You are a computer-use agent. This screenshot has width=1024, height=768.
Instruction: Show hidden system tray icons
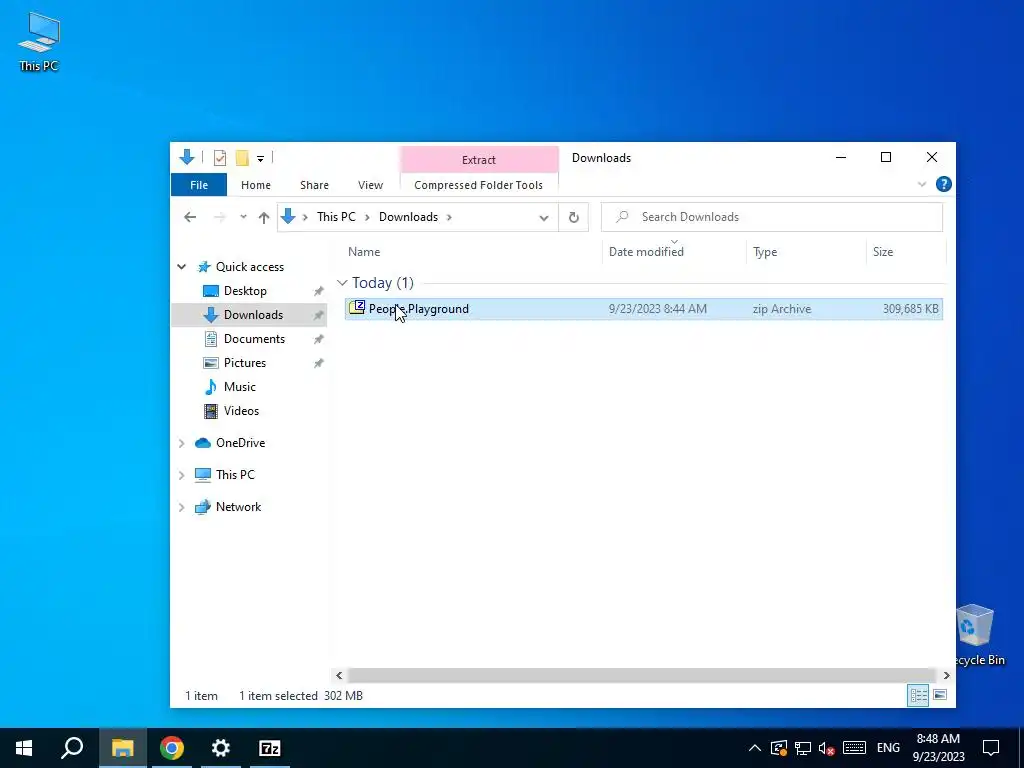click(754, 748)
